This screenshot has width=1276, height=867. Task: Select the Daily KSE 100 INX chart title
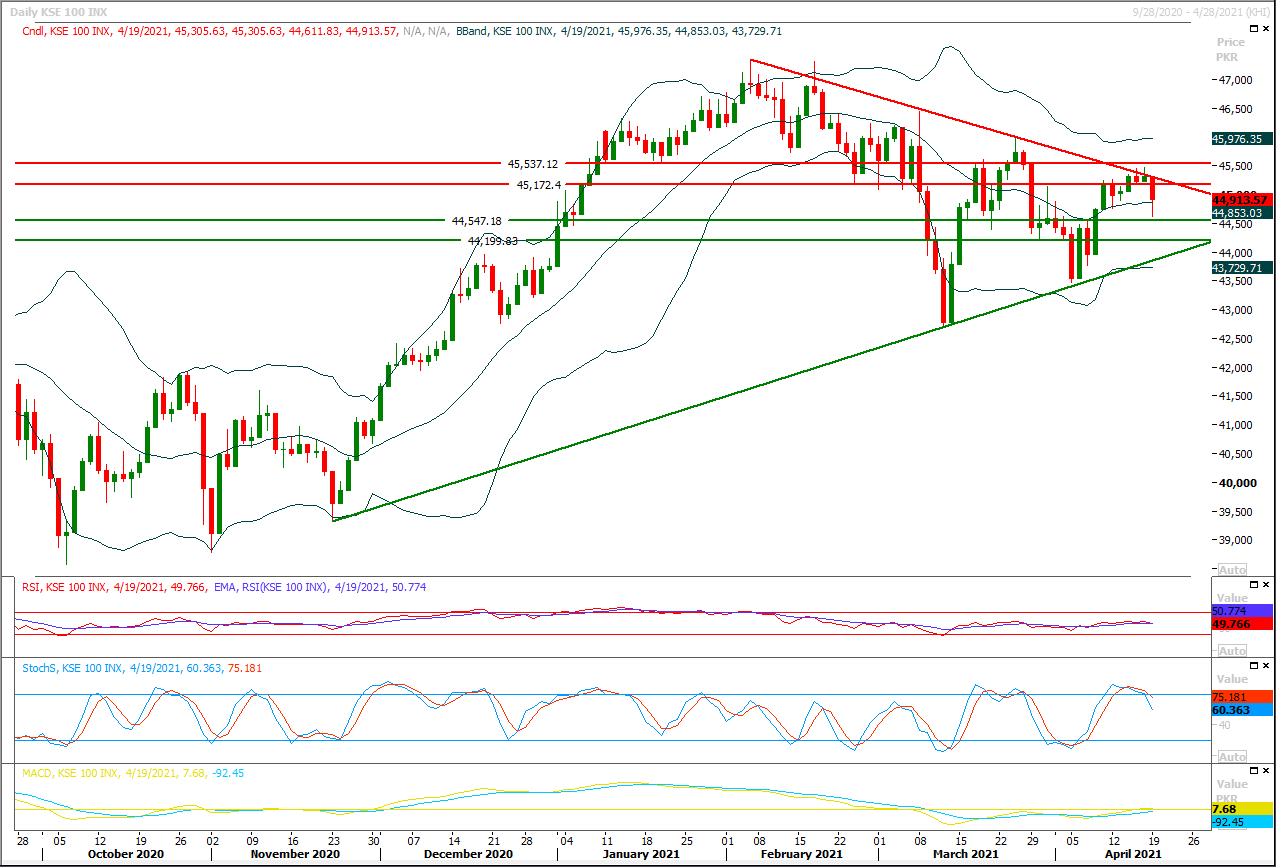(x=56, y=12)
